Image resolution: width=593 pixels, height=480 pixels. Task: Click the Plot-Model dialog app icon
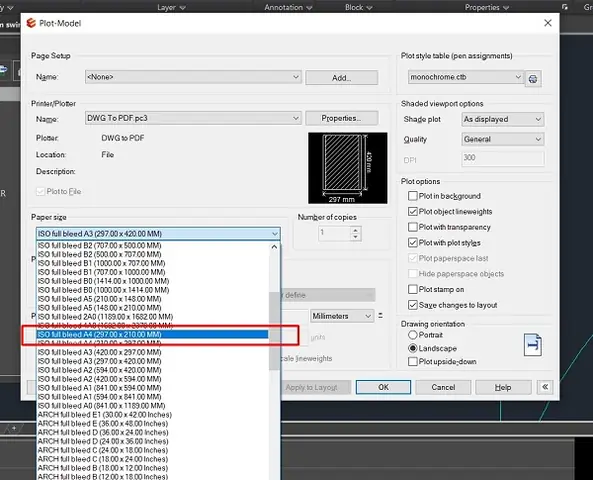coord(31,23)
